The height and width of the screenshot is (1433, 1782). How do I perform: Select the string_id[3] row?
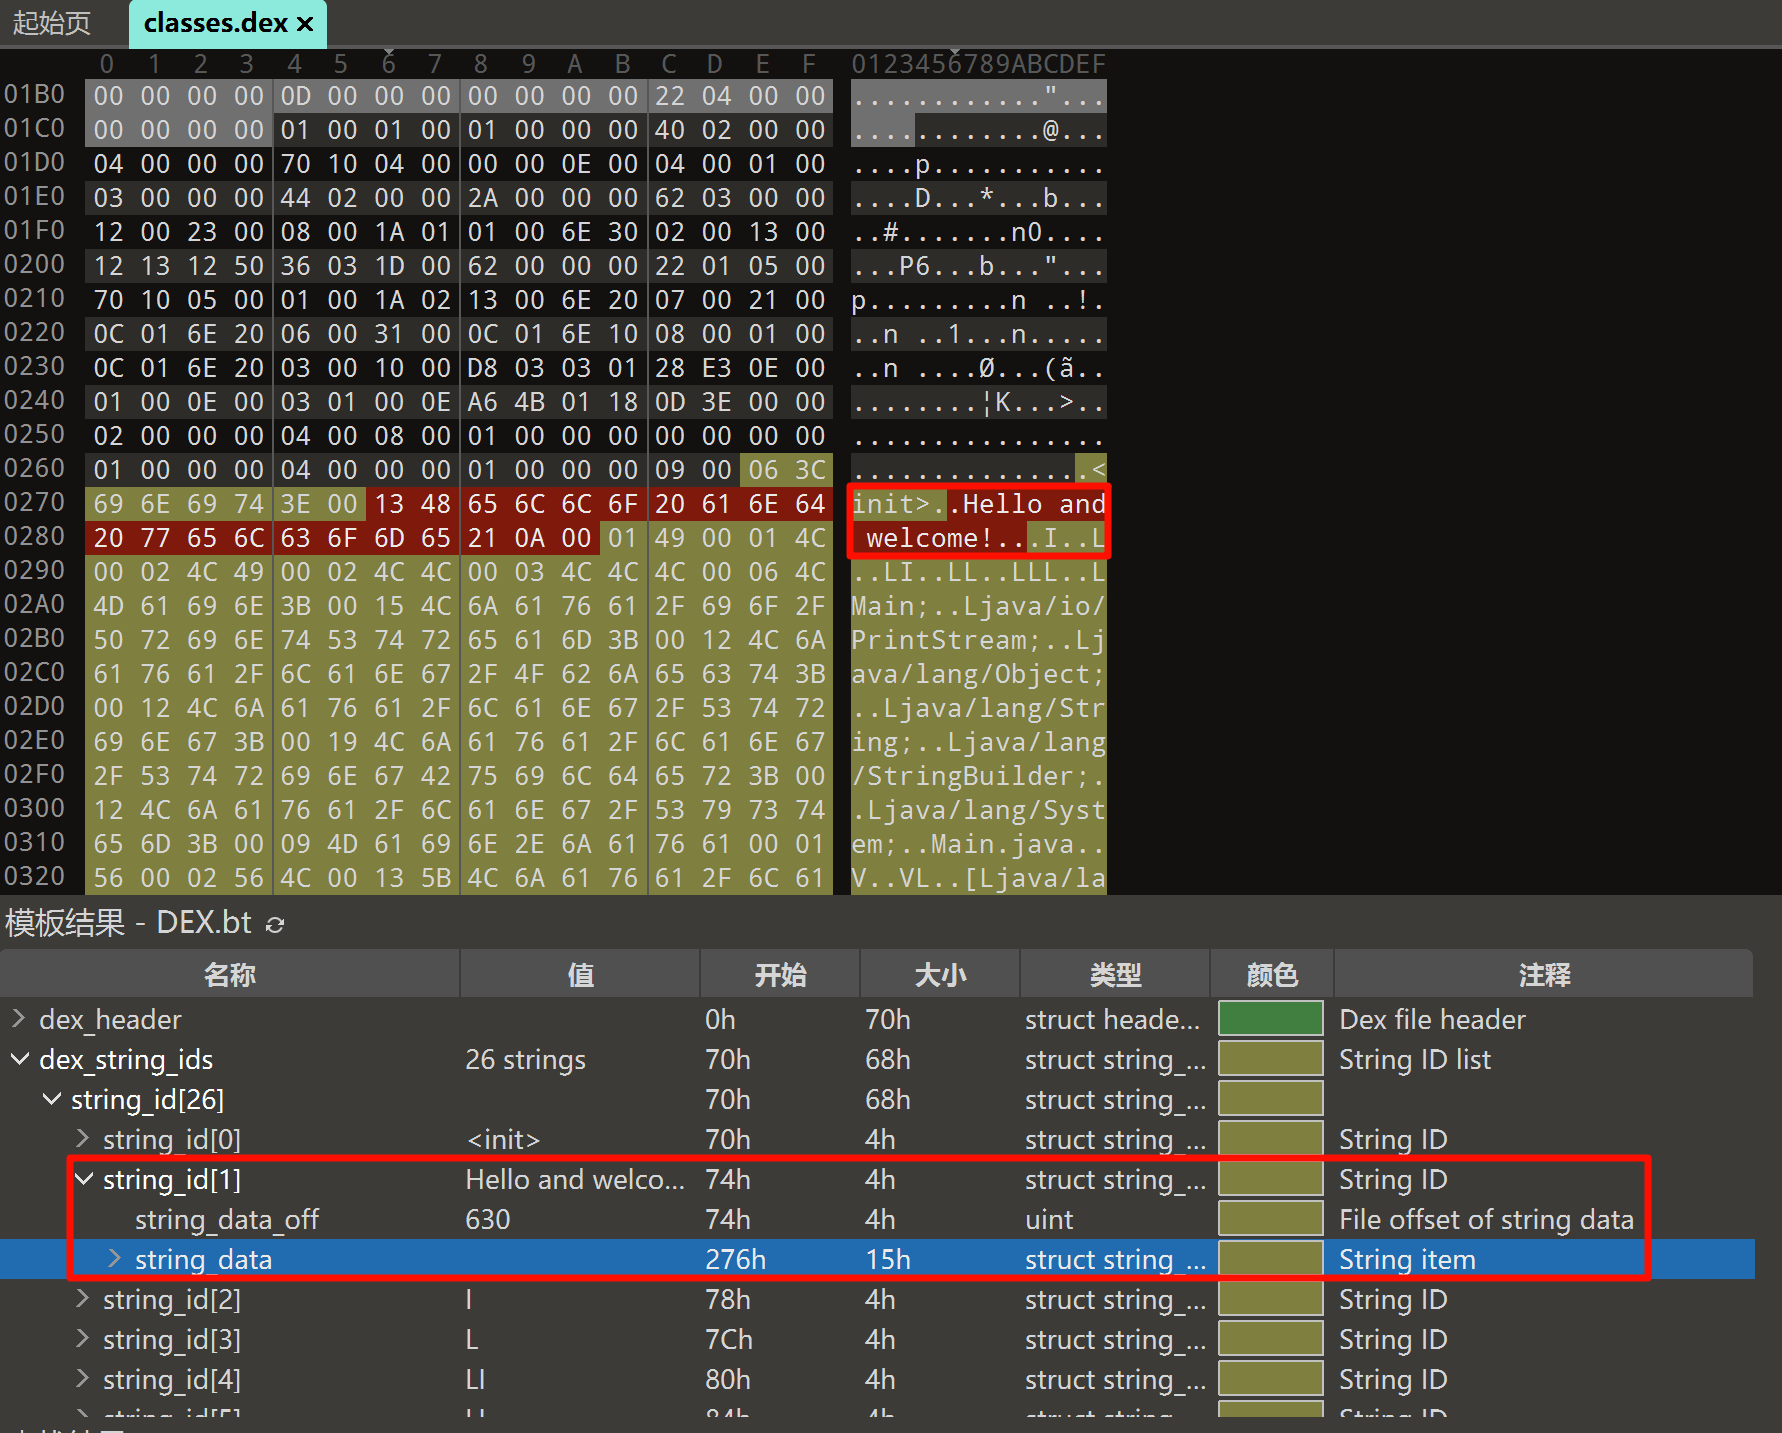172,1339
